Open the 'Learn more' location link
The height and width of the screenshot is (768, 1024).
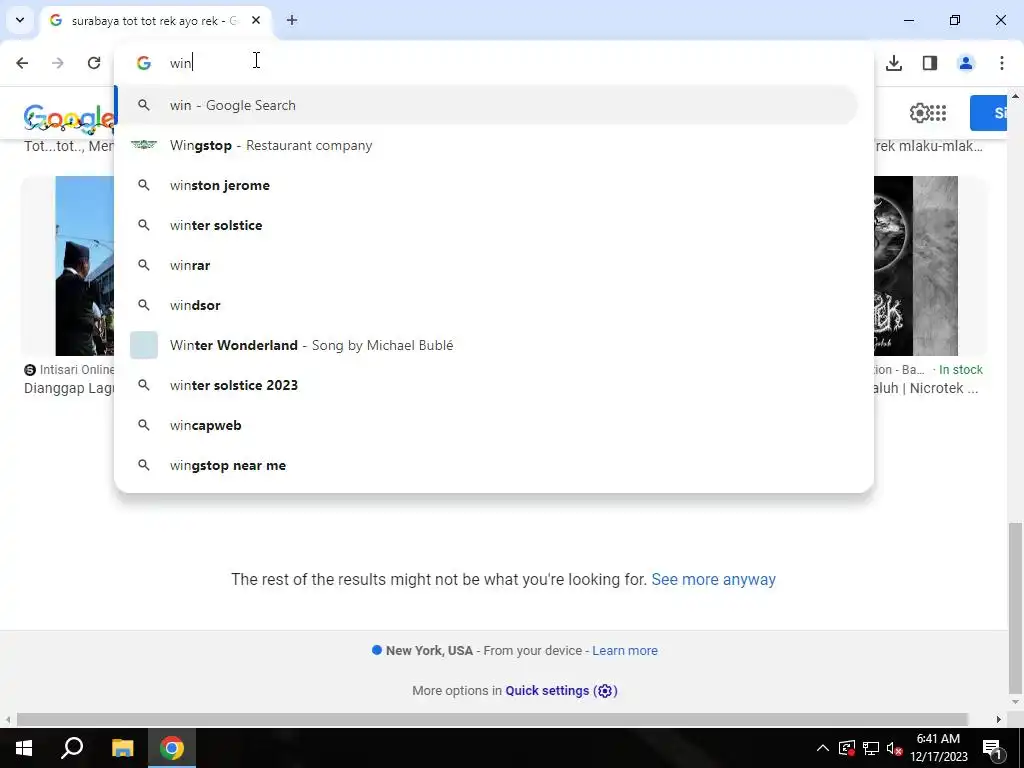(x=624, y=650)
